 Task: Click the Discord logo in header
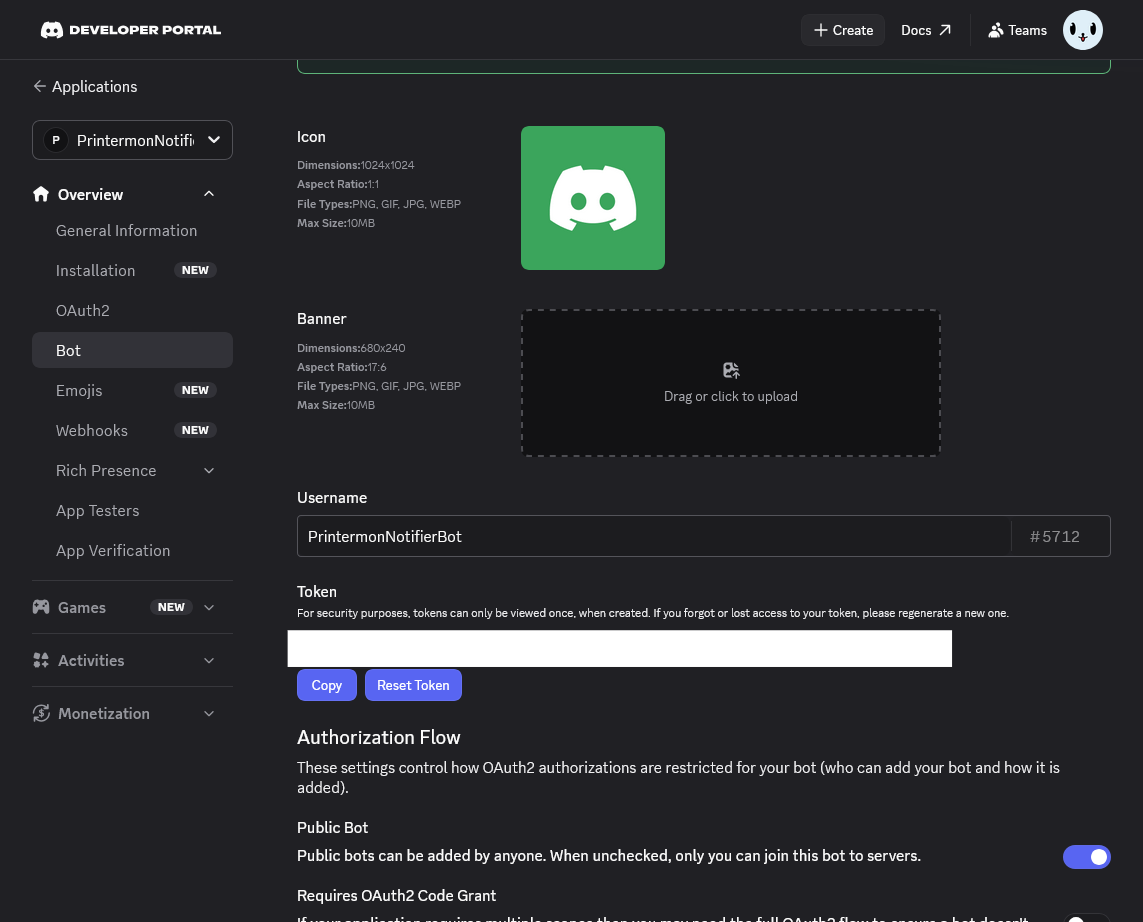tap(52, 30)
